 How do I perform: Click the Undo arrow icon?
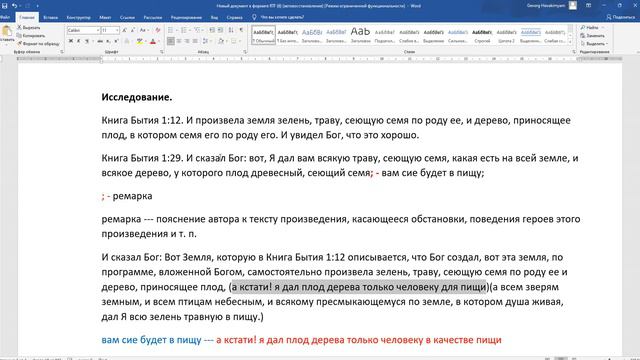(x=14, y=6)
